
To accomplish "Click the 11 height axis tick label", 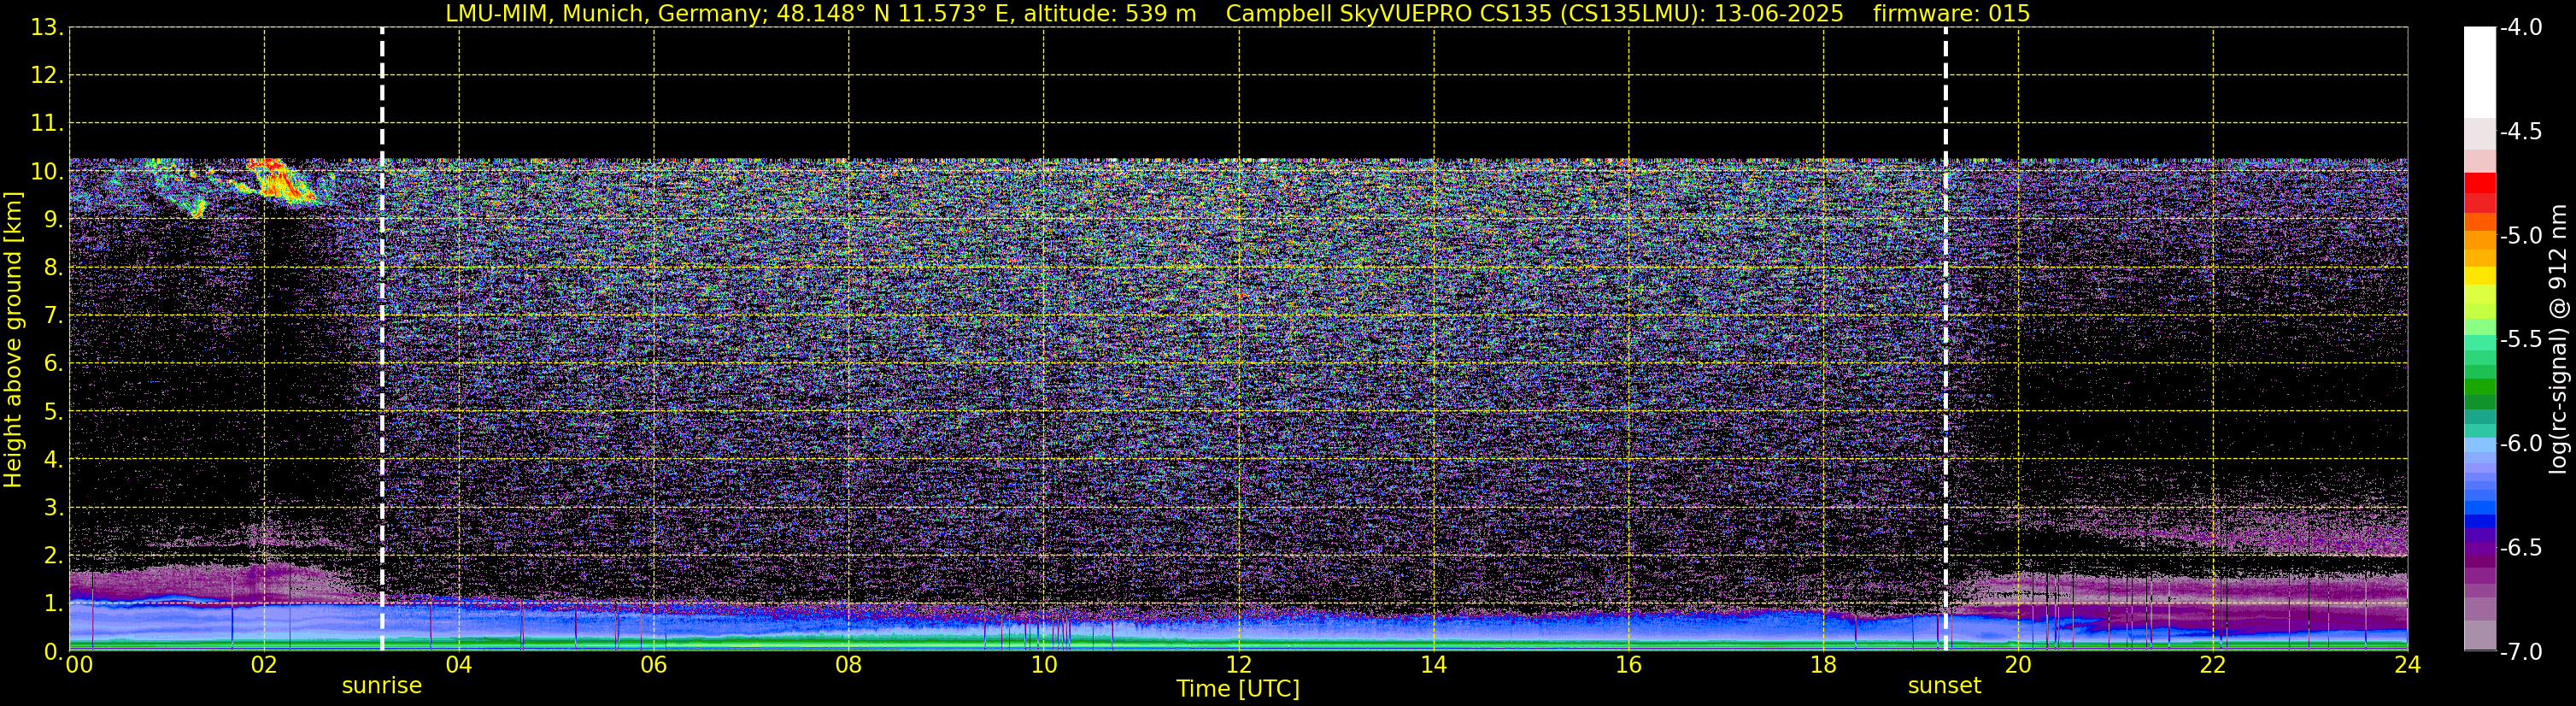I will click(x=45, y=124).
